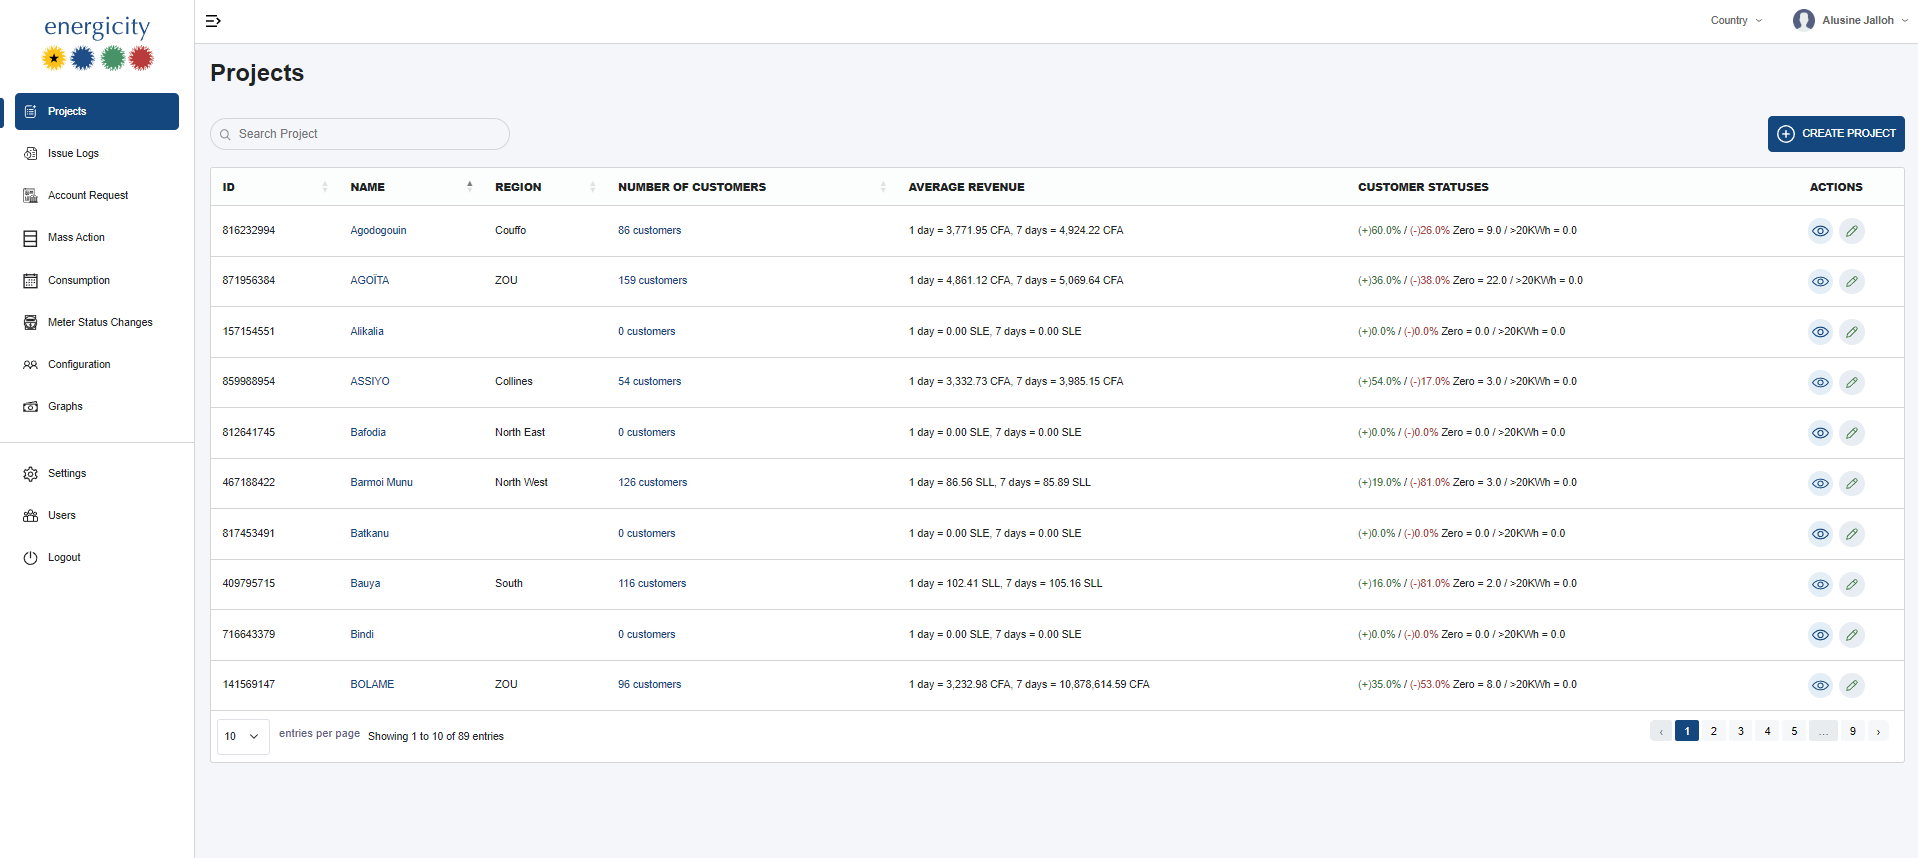The height and width of the screenshot is (858, 1918).
Task: View Agodogouin project details eye icon
Action: [x=1820, y=231]
